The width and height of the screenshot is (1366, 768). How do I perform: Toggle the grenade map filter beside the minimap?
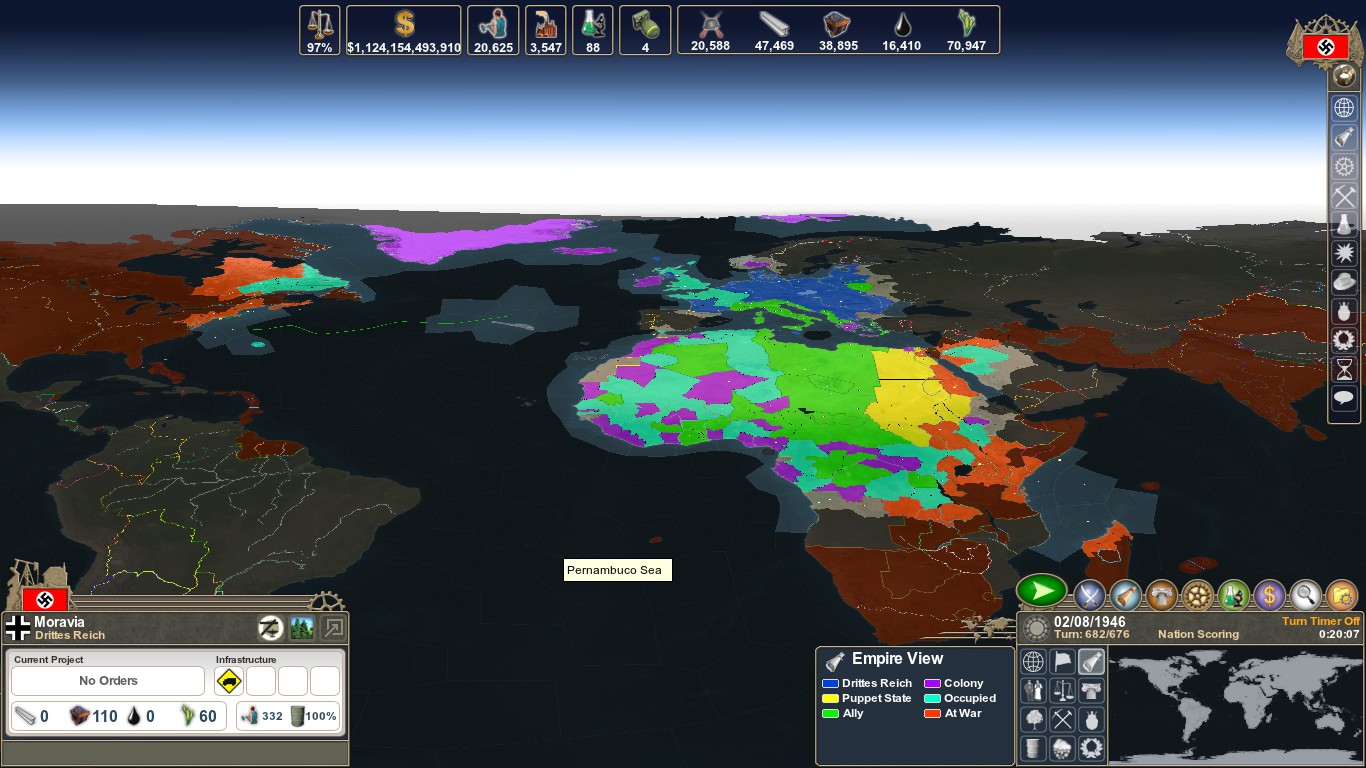coord(1091,719)
